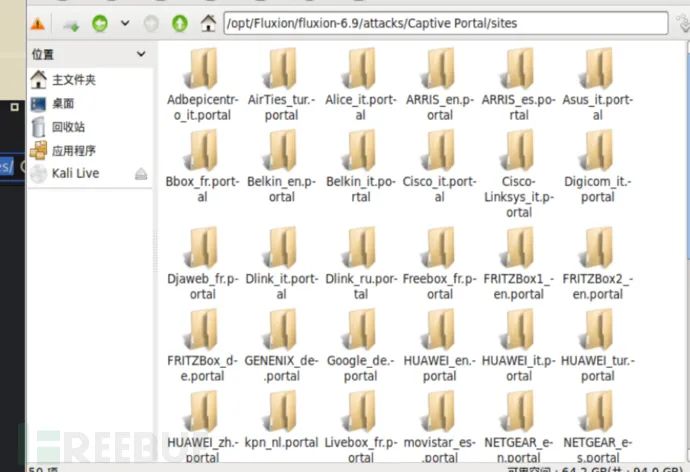Image resolution: width=690 pixels, height=472 pixels.
Task: Select the Dlink_ru.portal folder
Action: [x=361, y=264]
